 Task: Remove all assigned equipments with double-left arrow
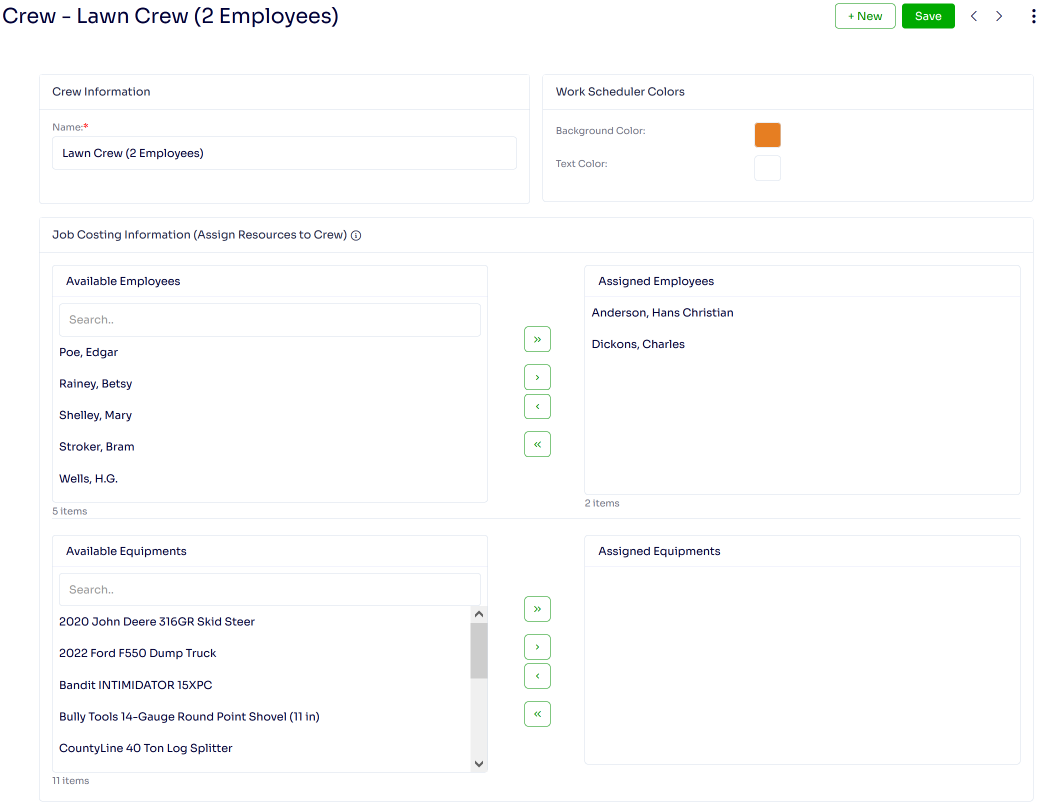537,714
